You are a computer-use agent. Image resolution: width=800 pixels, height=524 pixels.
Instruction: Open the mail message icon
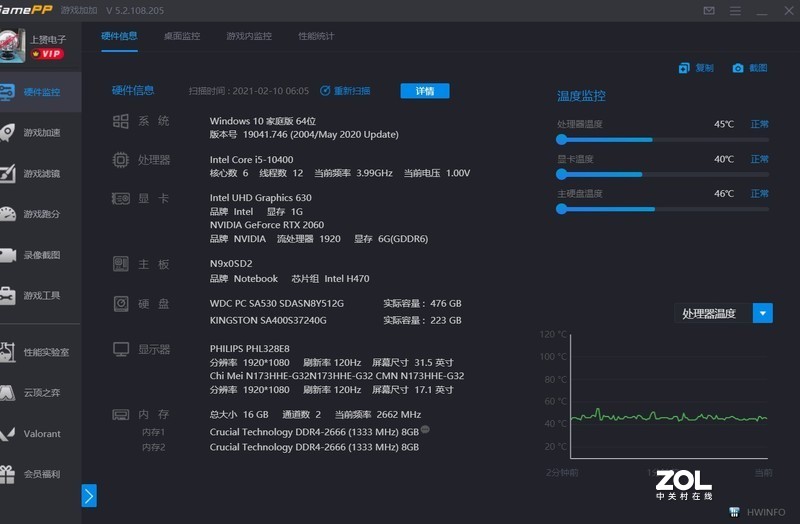pyautogui.click(x=709, y=11)
